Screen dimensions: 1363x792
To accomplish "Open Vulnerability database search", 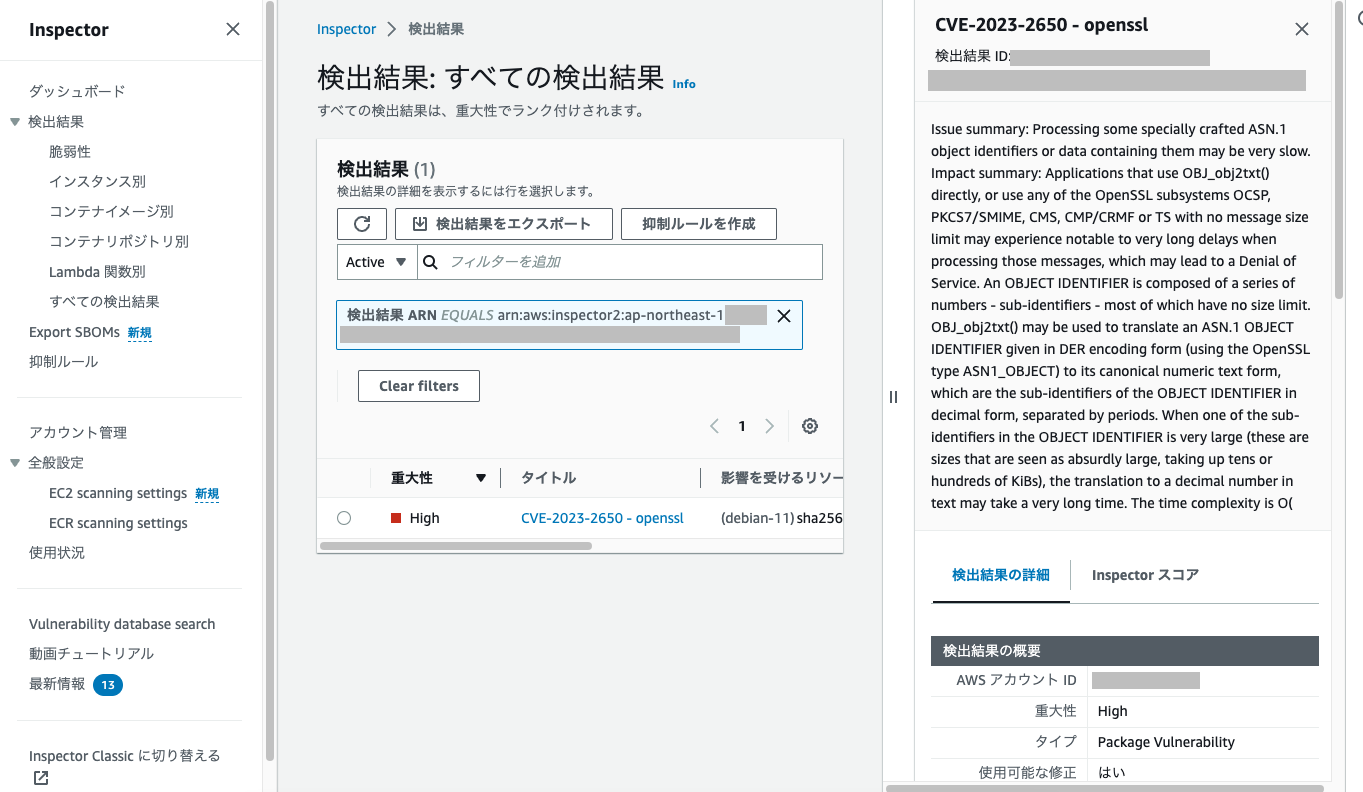I will [122, 624].
